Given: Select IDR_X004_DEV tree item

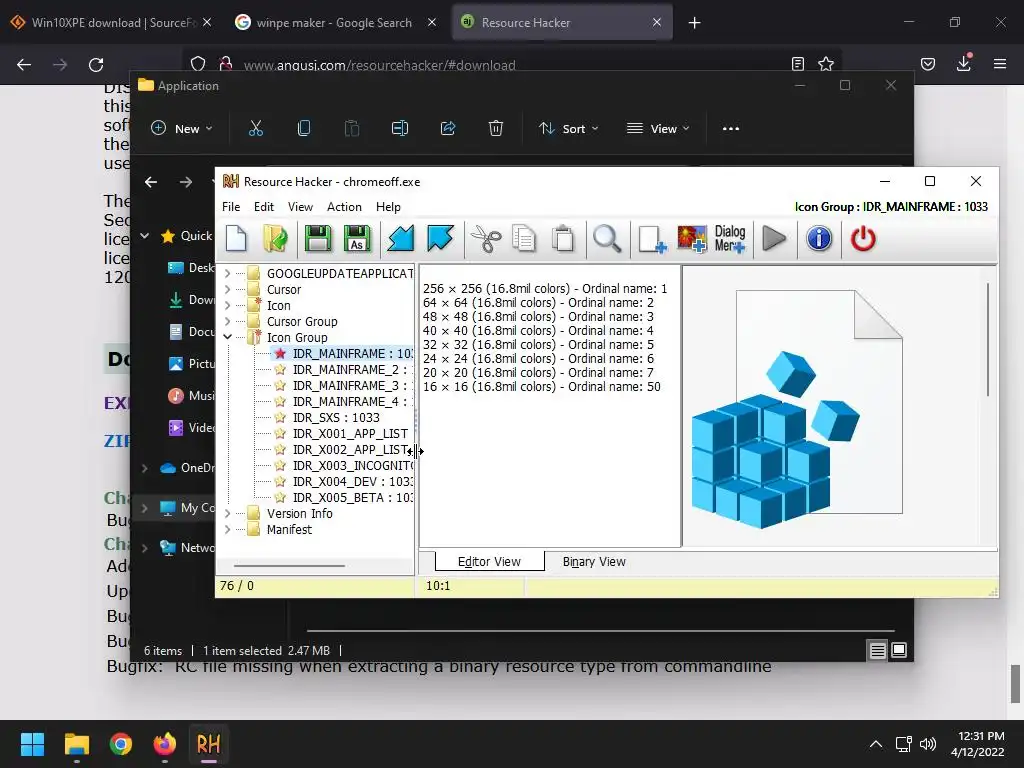Looking at the screenshot, I should point(343,481).
